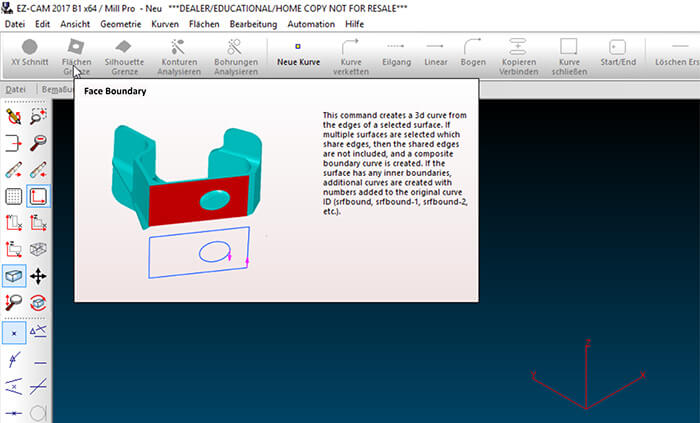
Task: Click Kurve schließen in the toolbar
Action: (x=568, y=55)
